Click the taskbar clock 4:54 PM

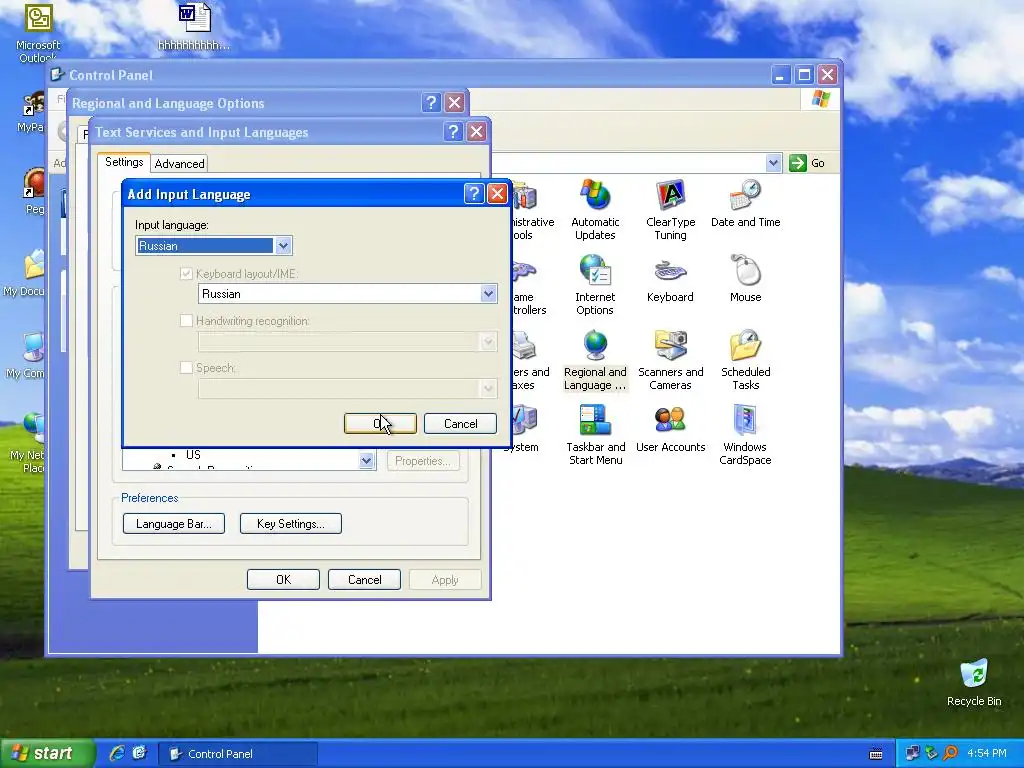(987, 753)
